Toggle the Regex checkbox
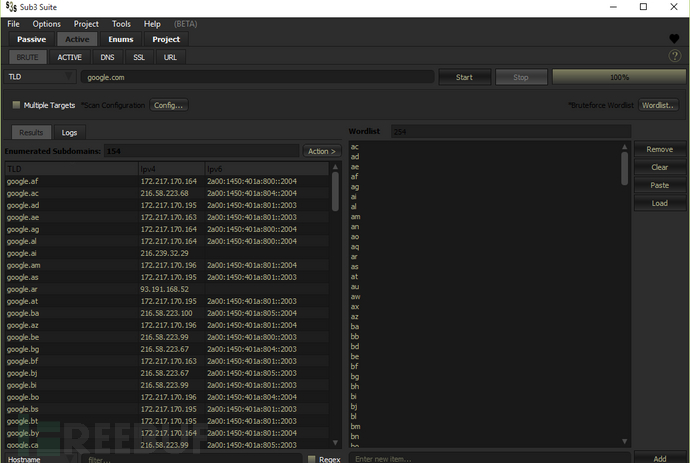This screenshot has height=463, width=690. click(x=312, y=459)
